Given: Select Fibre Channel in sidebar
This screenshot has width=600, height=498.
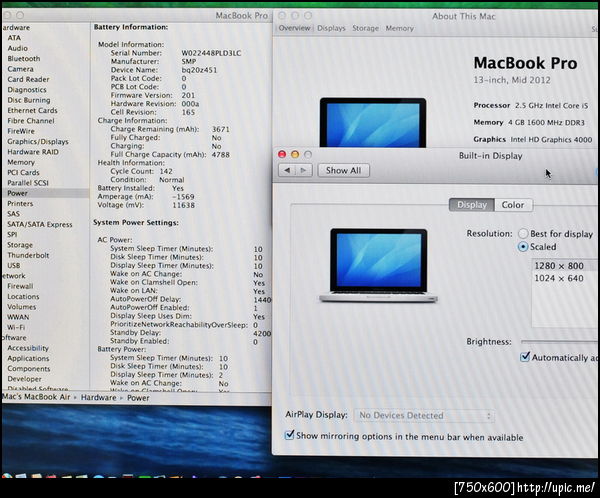Looking at the screenshot, I should [x=31, y=121].
